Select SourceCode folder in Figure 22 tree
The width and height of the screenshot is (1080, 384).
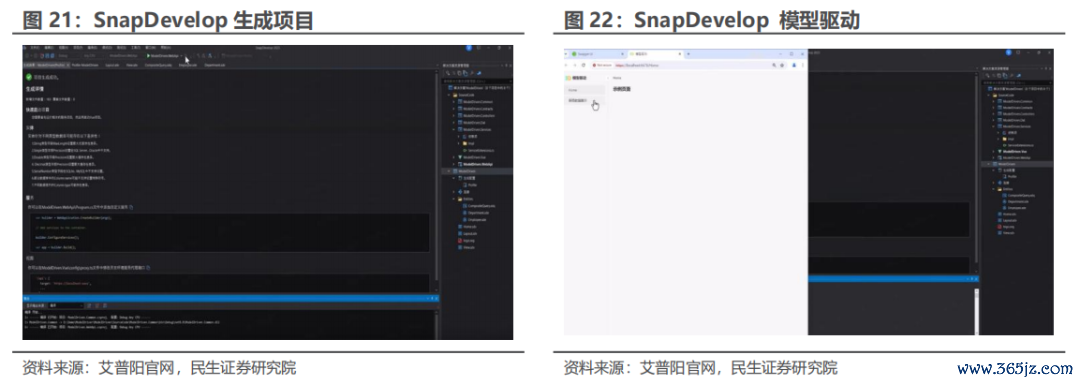tap(1004, 95)
